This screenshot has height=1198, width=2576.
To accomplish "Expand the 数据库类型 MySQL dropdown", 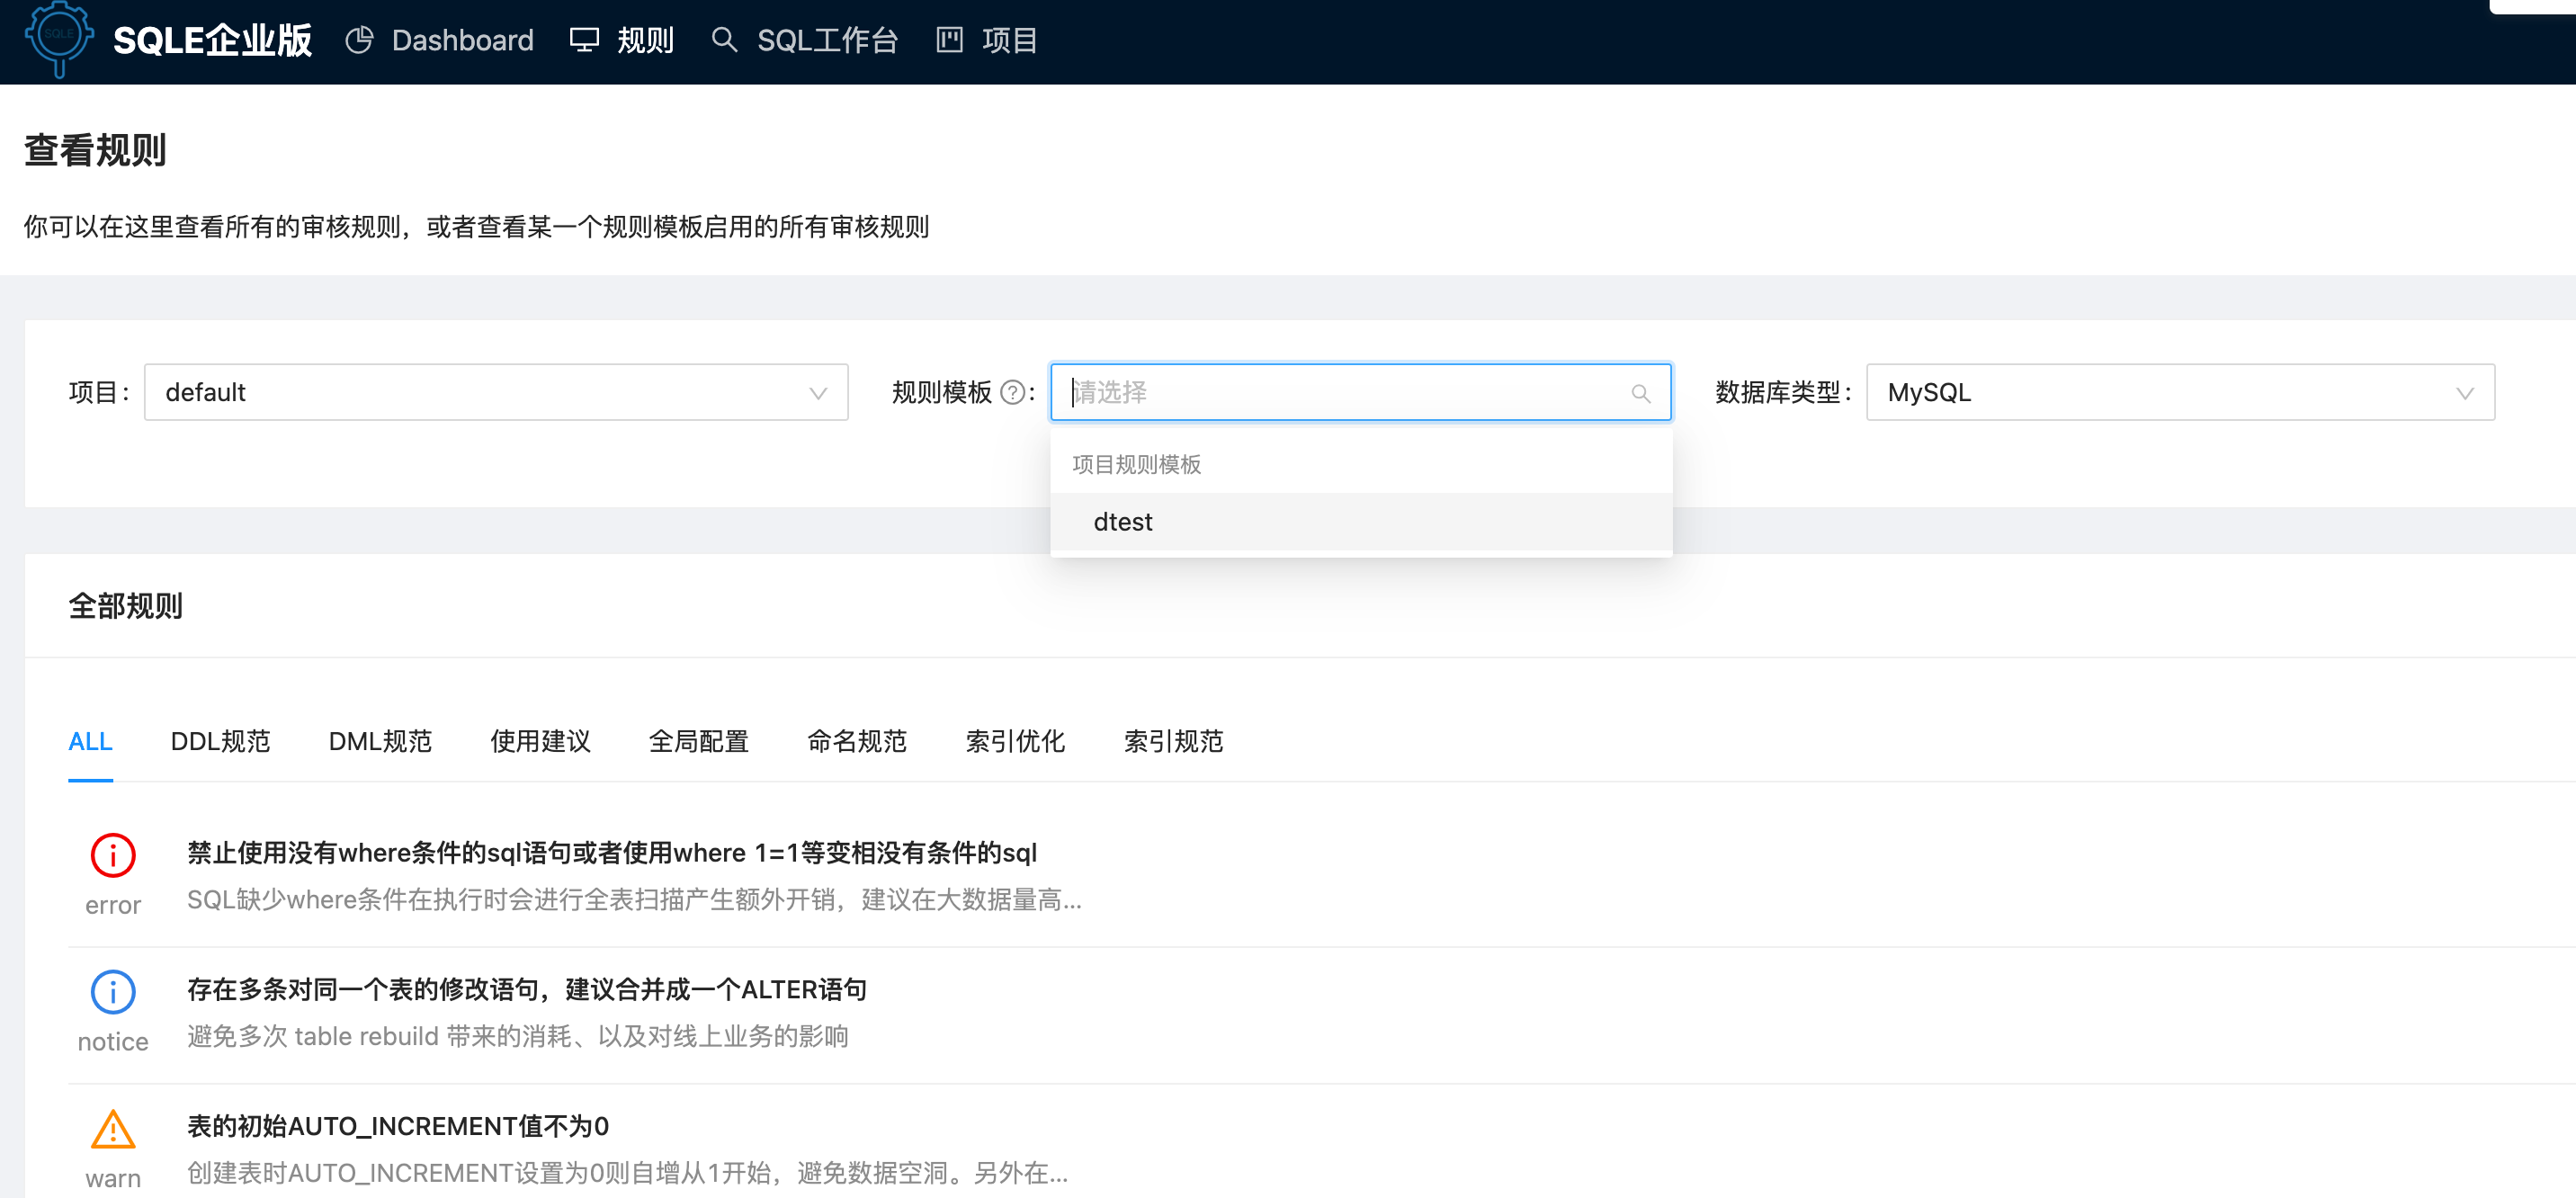I will (2180, 392).
